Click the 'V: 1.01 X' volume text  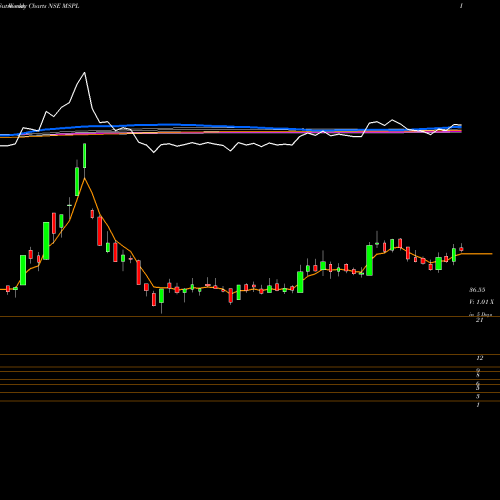click(x=481, y=302)
